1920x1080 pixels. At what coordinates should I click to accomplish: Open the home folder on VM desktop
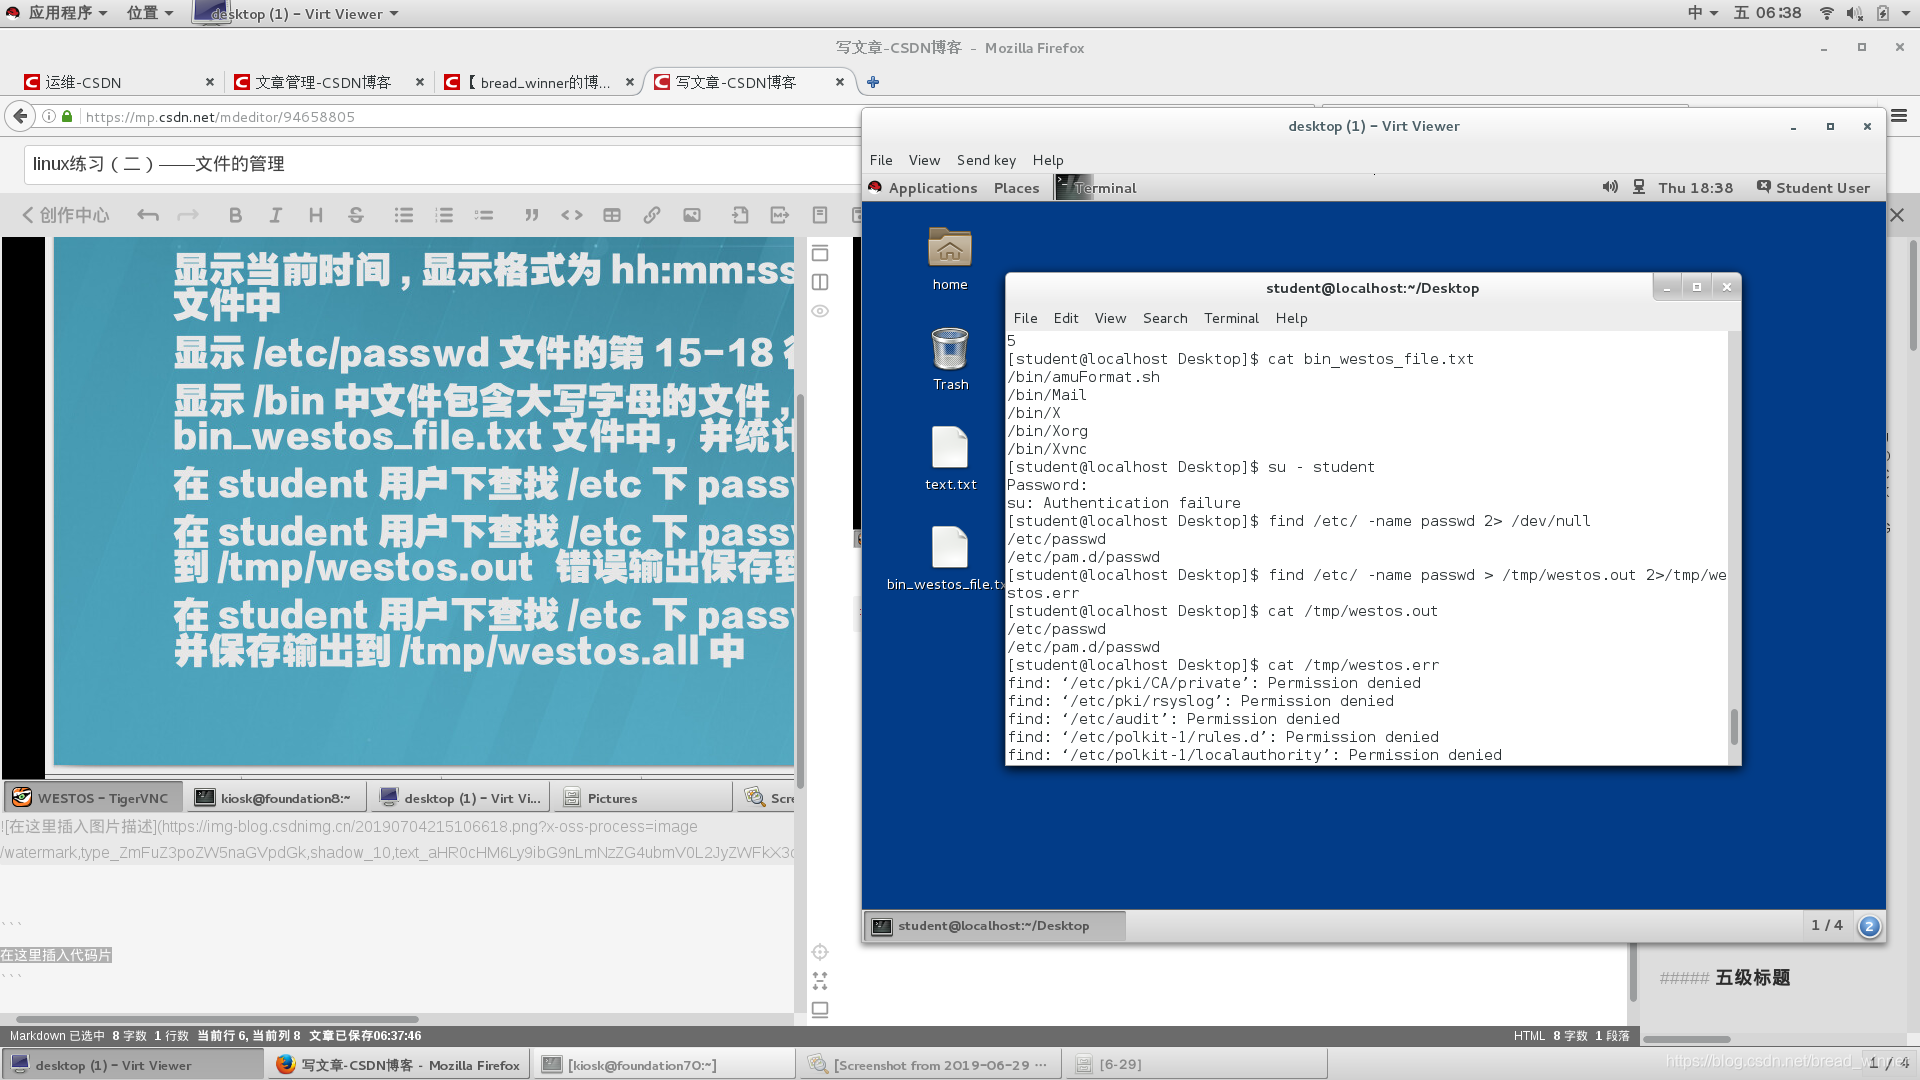coord(950,259)
